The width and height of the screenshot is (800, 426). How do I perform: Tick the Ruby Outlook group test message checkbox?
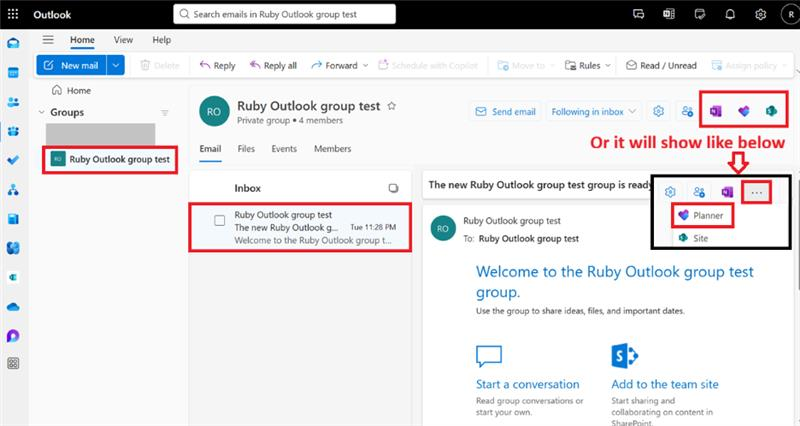coord(219,220)
